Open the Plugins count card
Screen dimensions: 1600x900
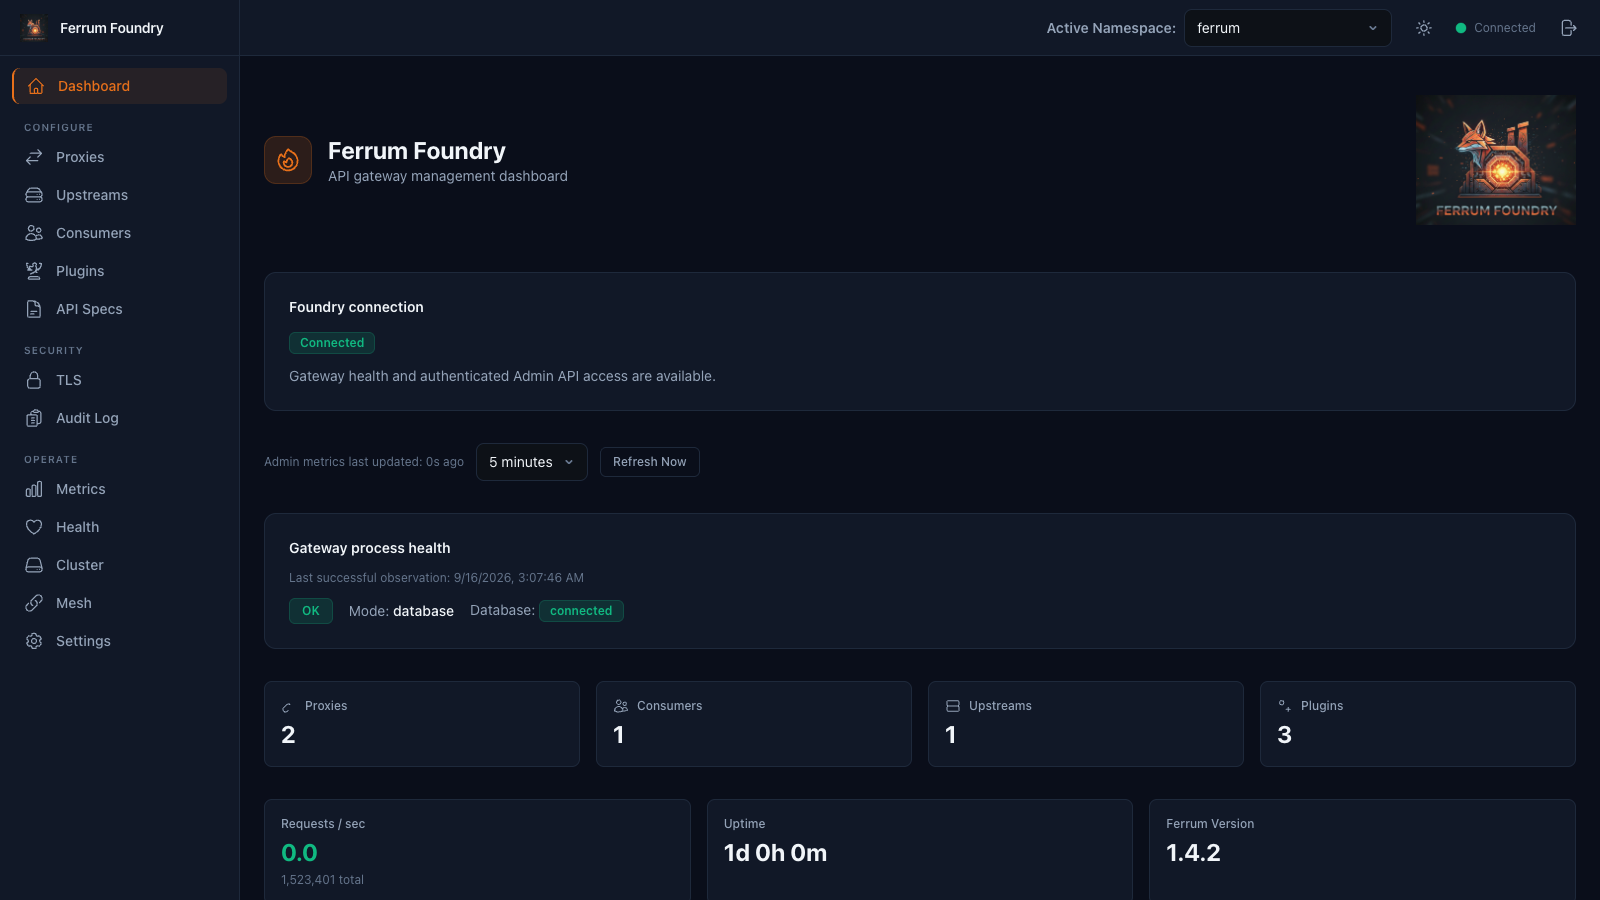click(x=1418, y=724)
